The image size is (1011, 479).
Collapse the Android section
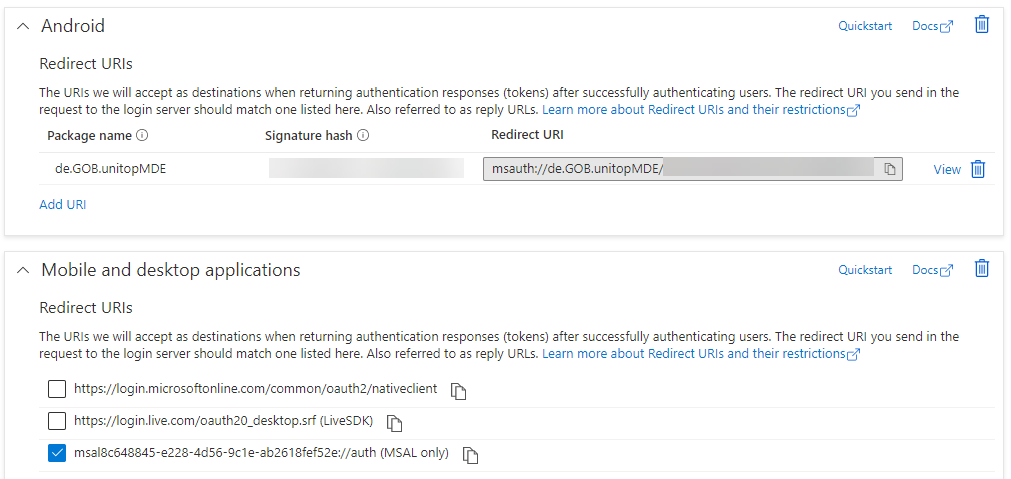click(x=24, y=26)
